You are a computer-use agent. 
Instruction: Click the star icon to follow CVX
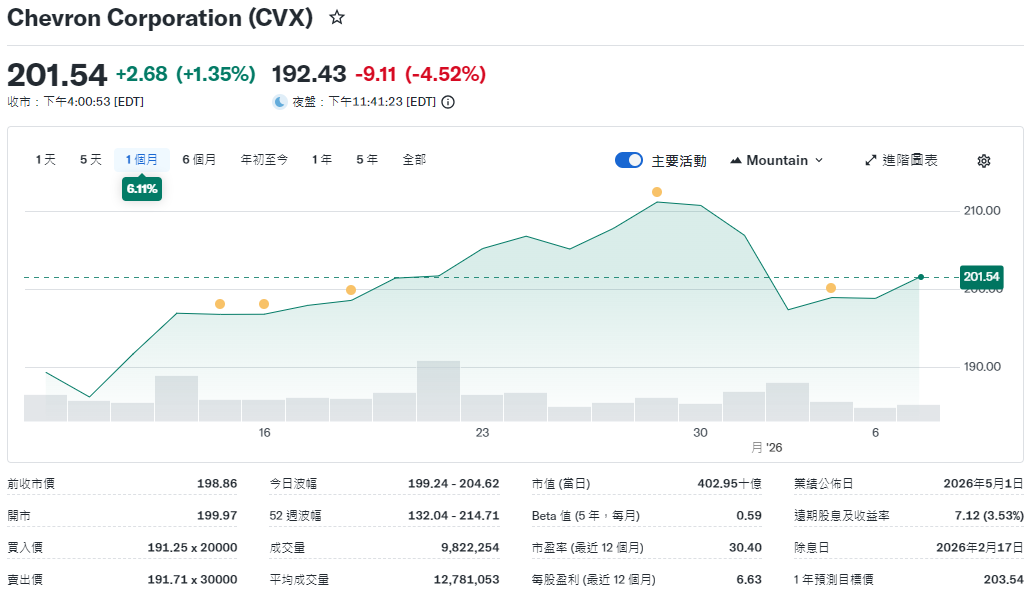(337, 18)
